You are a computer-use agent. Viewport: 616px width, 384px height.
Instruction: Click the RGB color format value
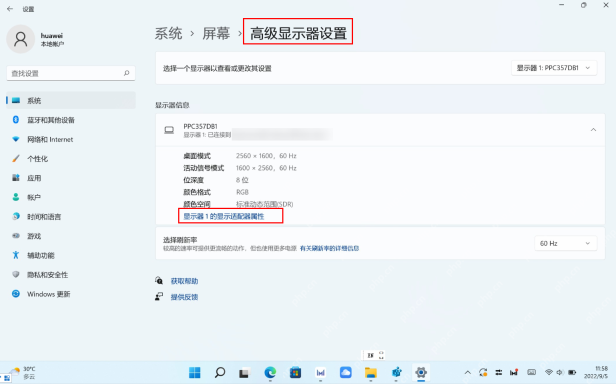(242, 192)
